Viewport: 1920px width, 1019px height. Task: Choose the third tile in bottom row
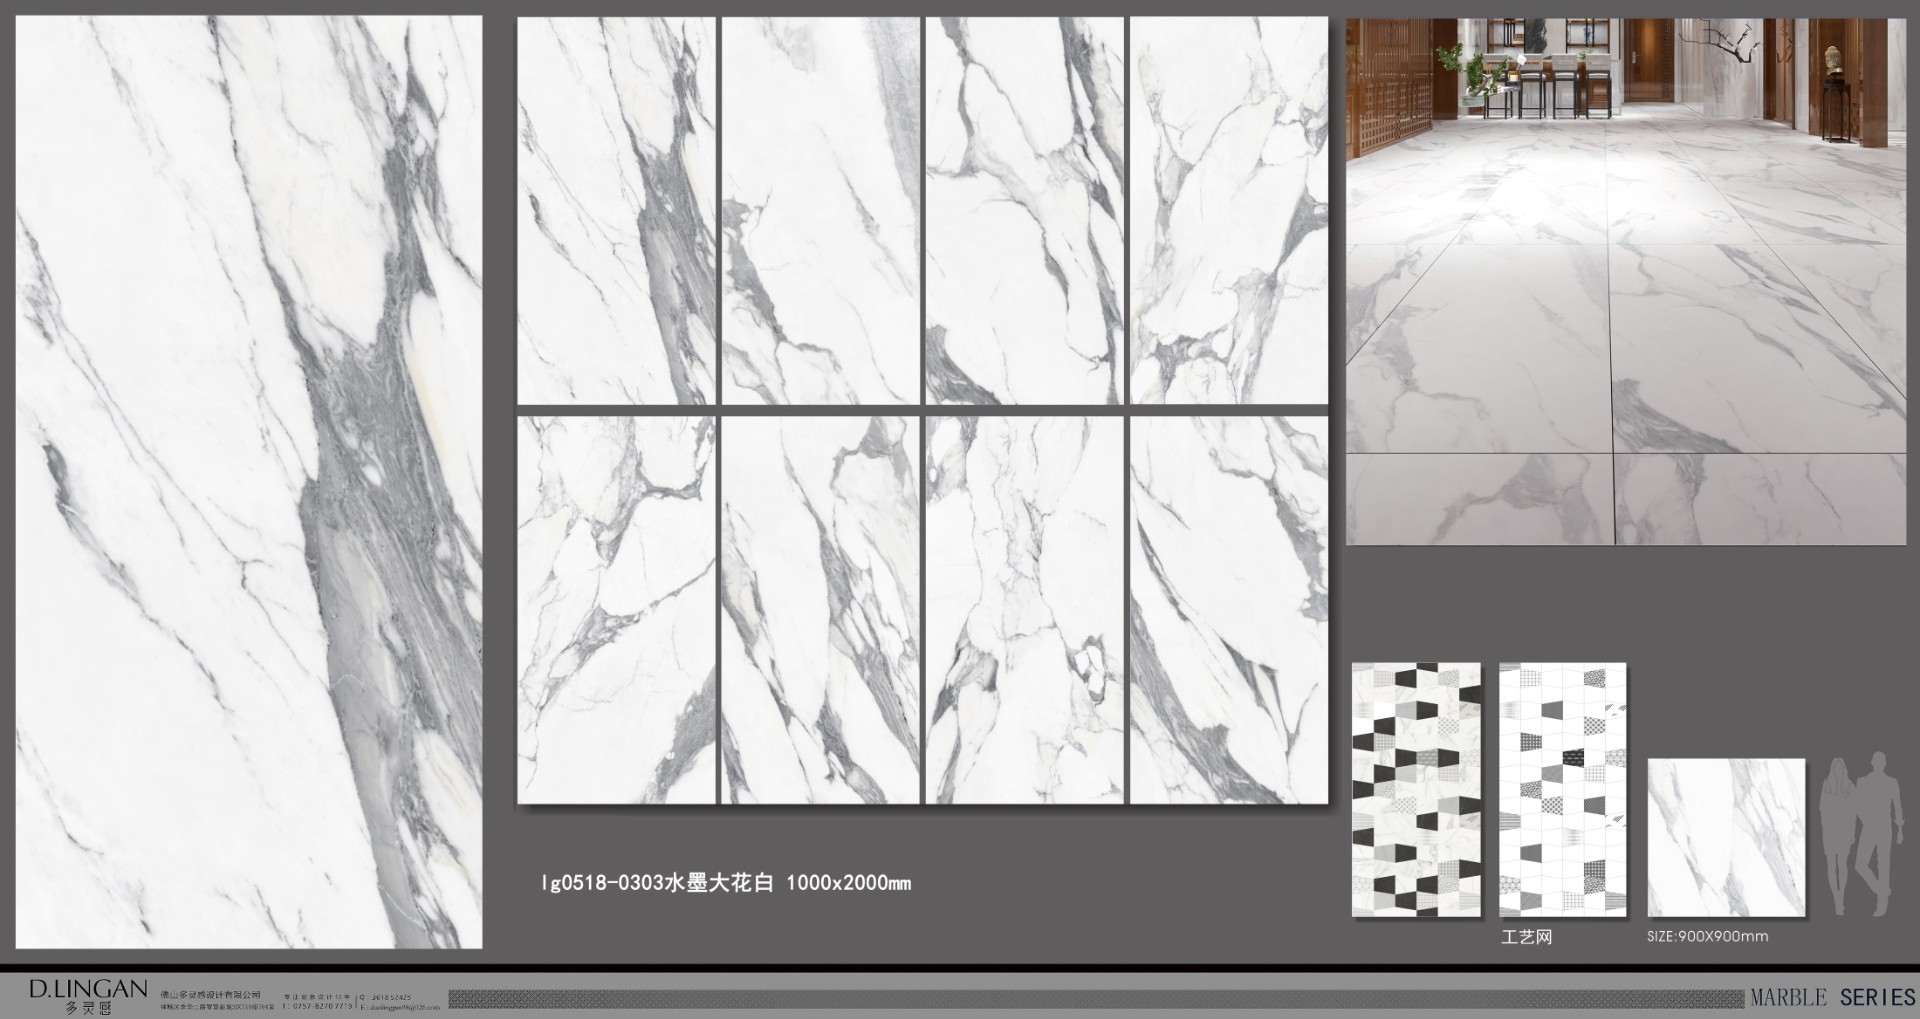[x=1024, y=610]
